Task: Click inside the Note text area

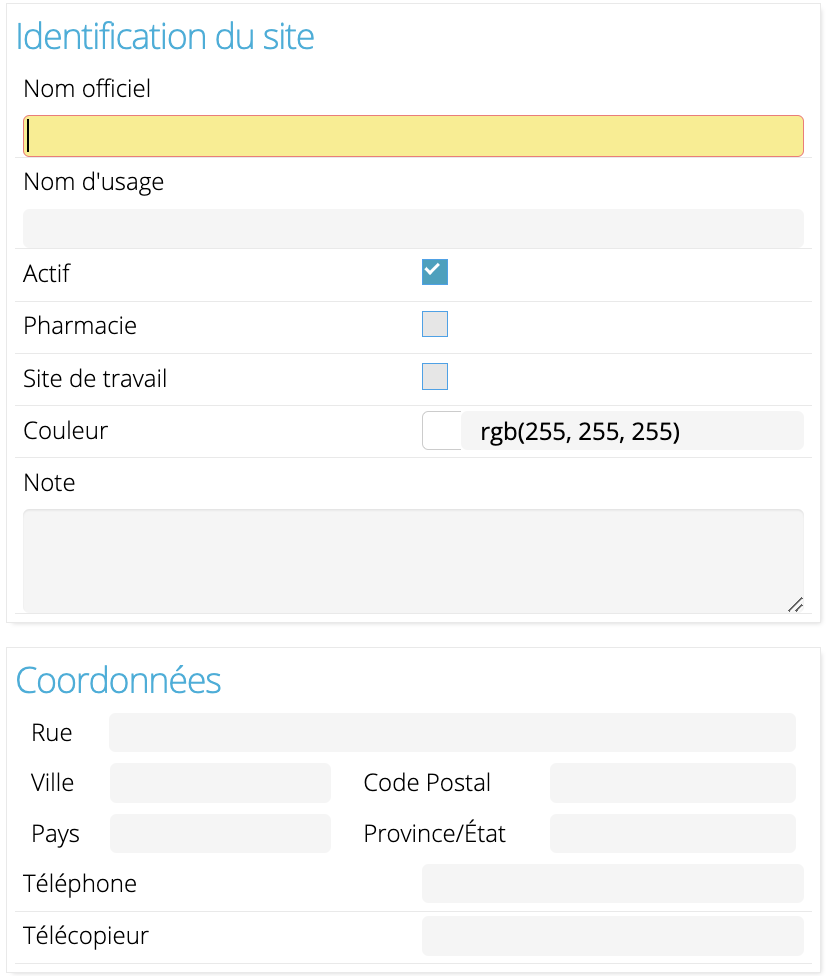Action: (413, 561)
